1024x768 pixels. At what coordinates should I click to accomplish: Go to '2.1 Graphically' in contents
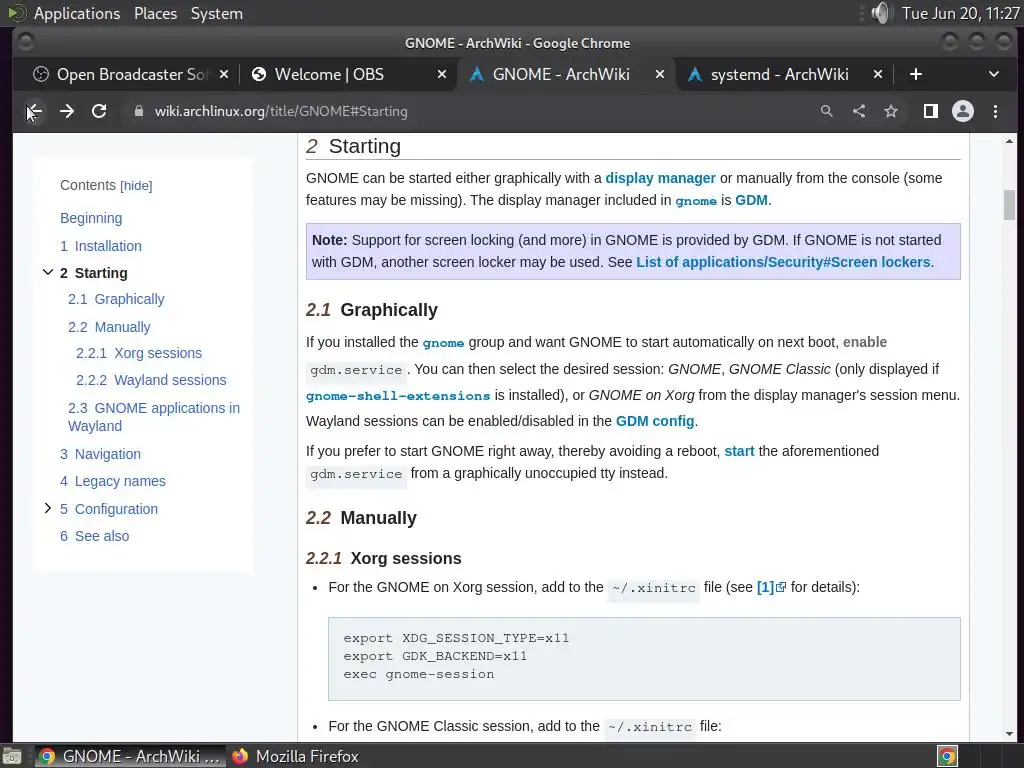pos(116,299)
